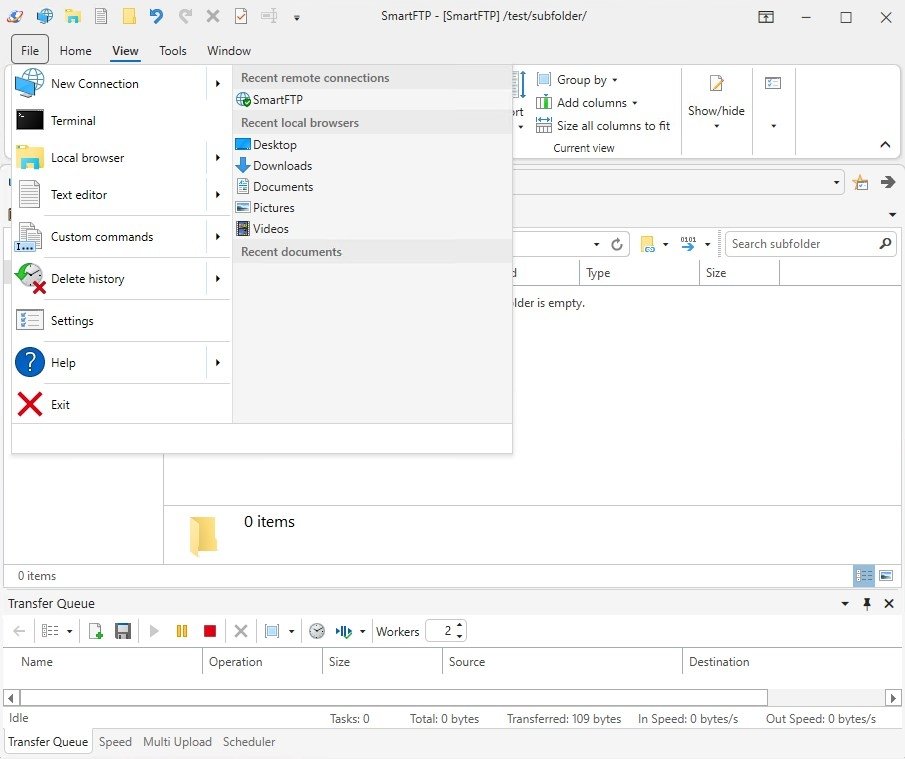Screen dimensions: 905x759
Task: Click the scheduler clock icon in Transfer Queue
Action: 317,631
